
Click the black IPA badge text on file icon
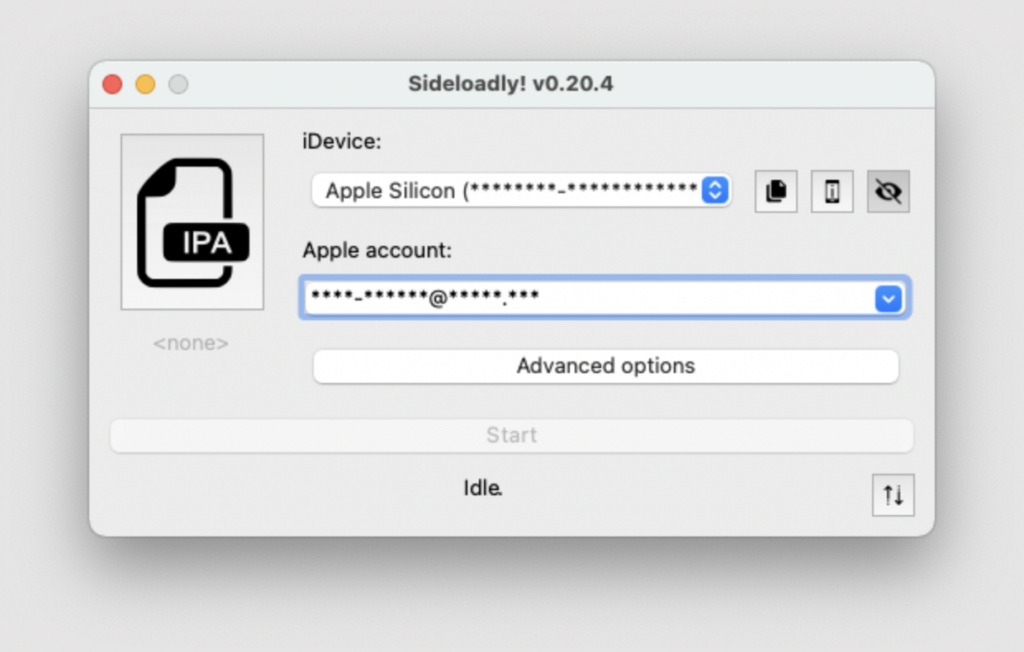click(206, 243)
